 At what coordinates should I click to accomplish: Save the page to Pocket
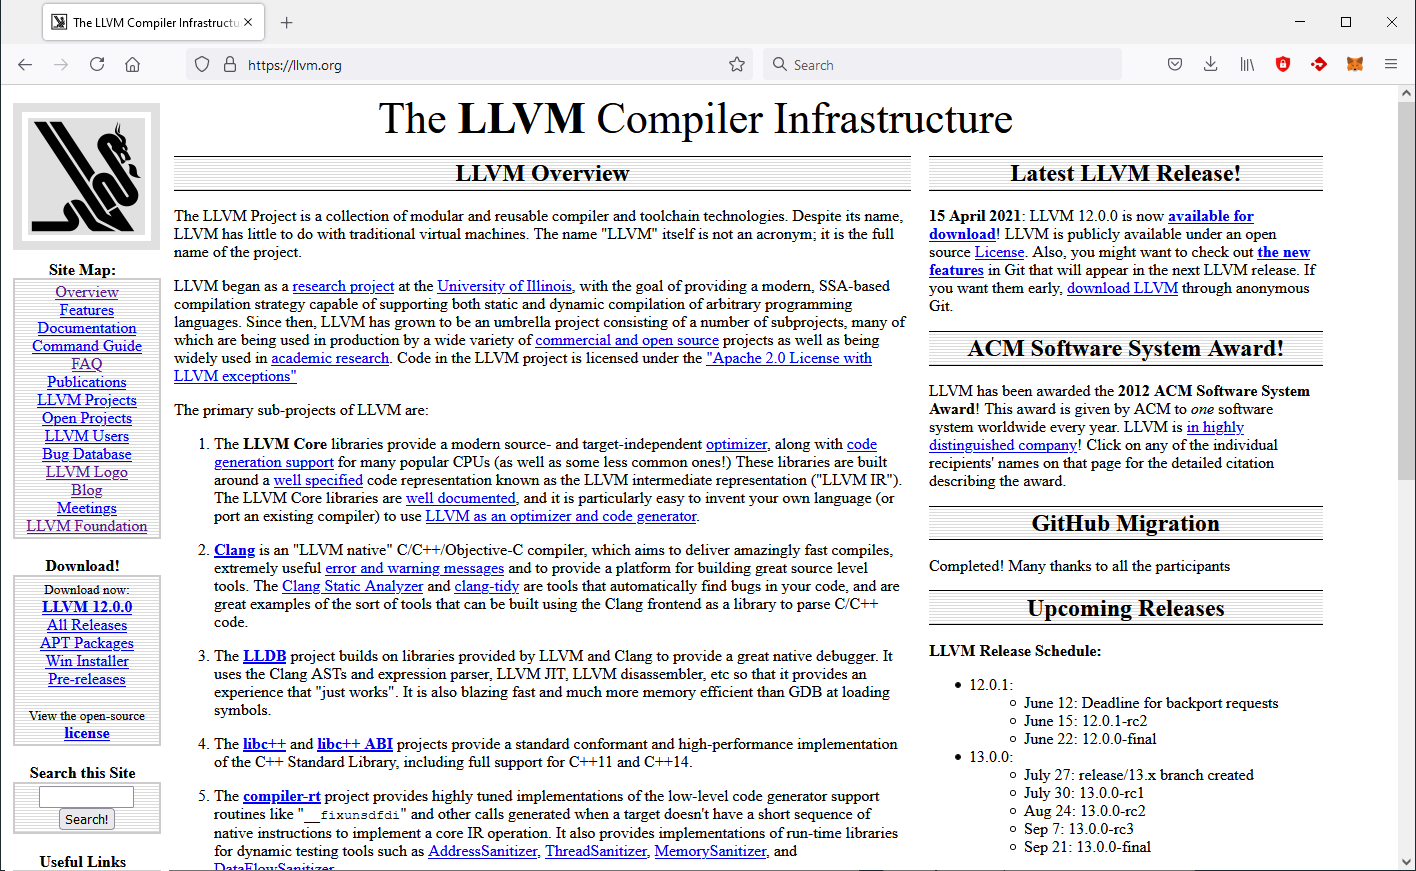point(1174,64)
